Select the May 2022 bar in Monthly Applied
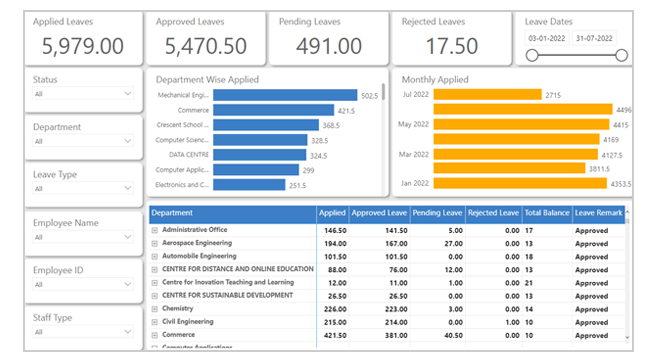This screenshot has width=650, height=360. pos(521,124)
